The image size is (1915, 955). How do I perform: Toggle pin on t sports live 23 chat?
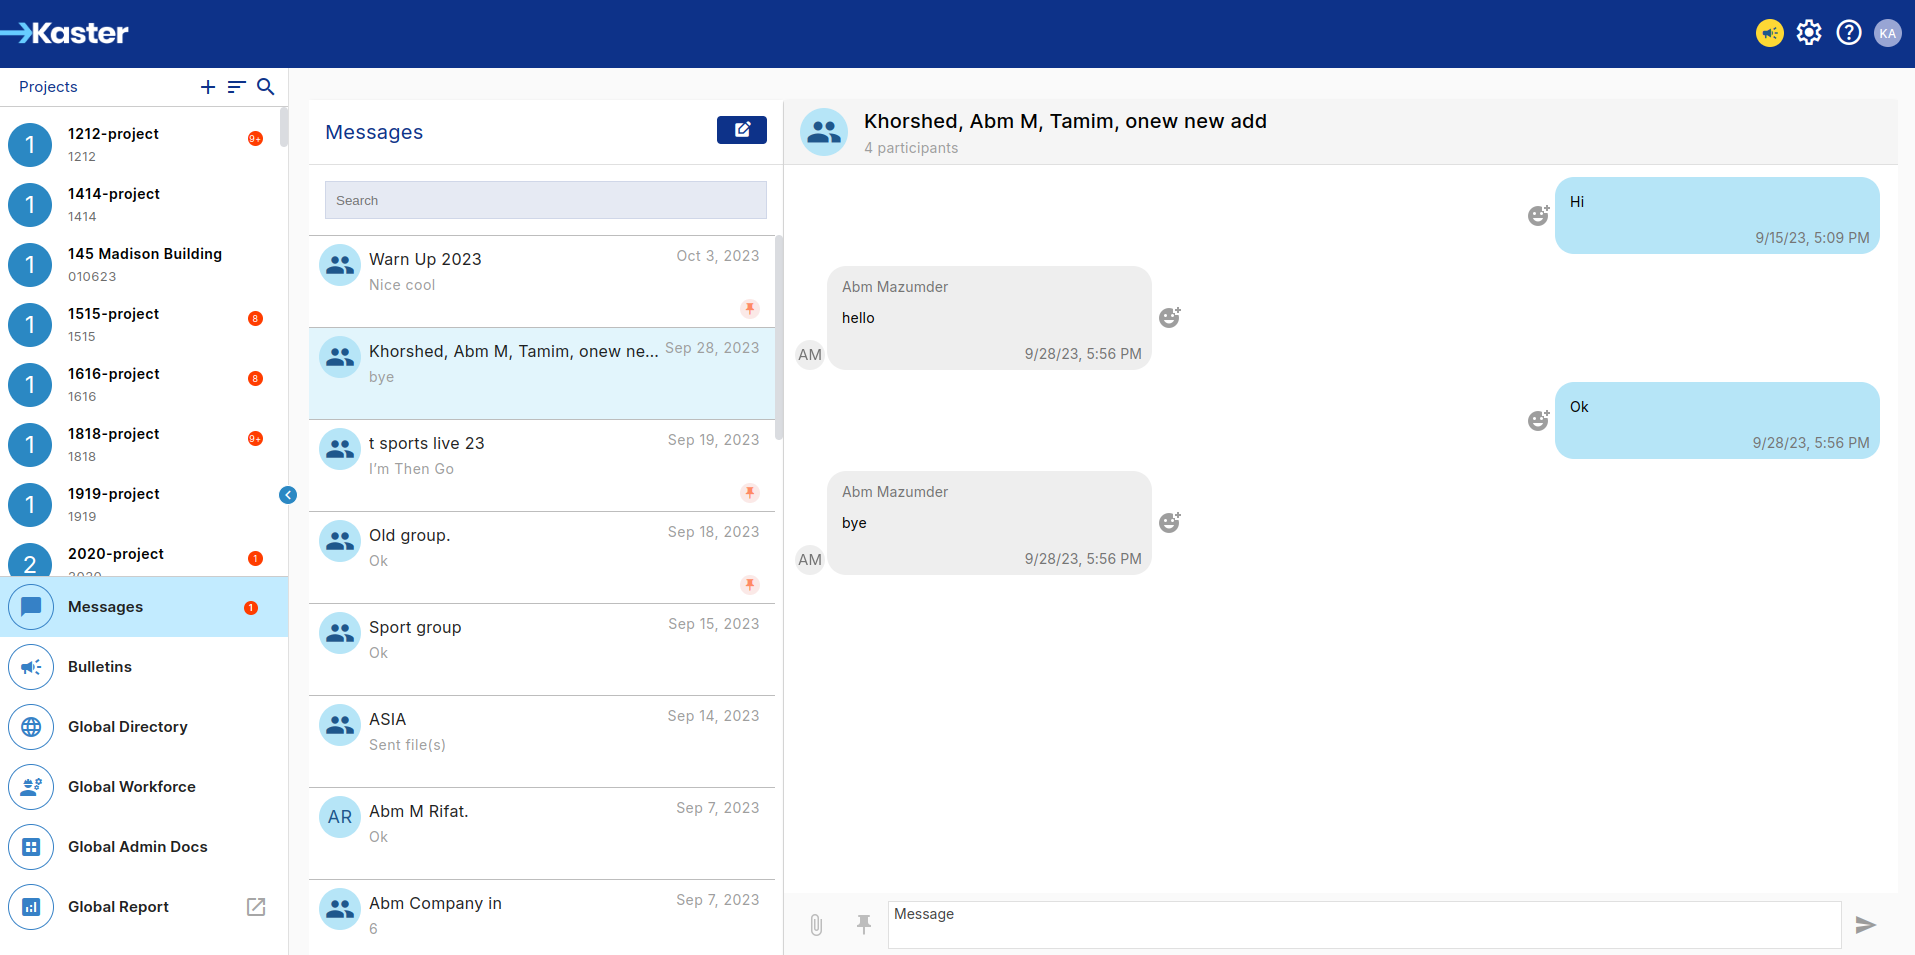pyautogui.click(x=749, y=493)
